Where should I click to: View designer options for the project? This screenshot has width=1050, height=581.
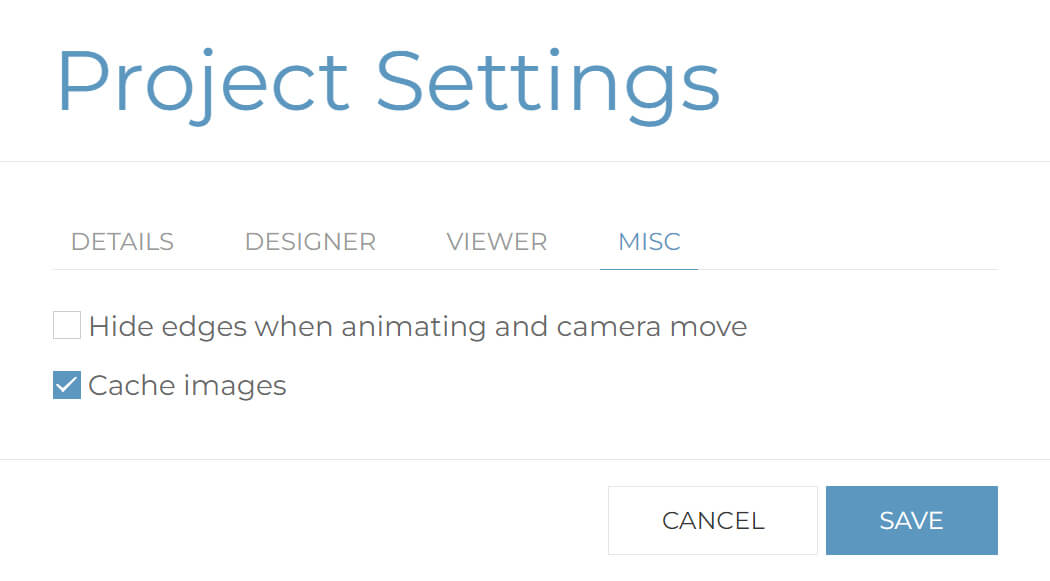click(310, 241)
